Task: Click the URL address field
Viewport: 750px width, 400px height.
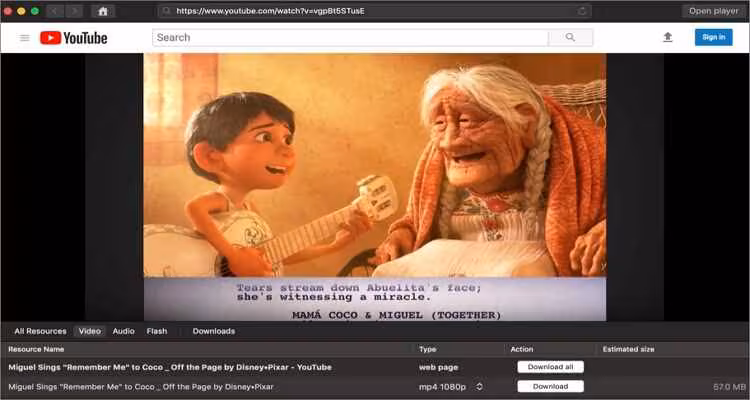Action: coord(373,11)
